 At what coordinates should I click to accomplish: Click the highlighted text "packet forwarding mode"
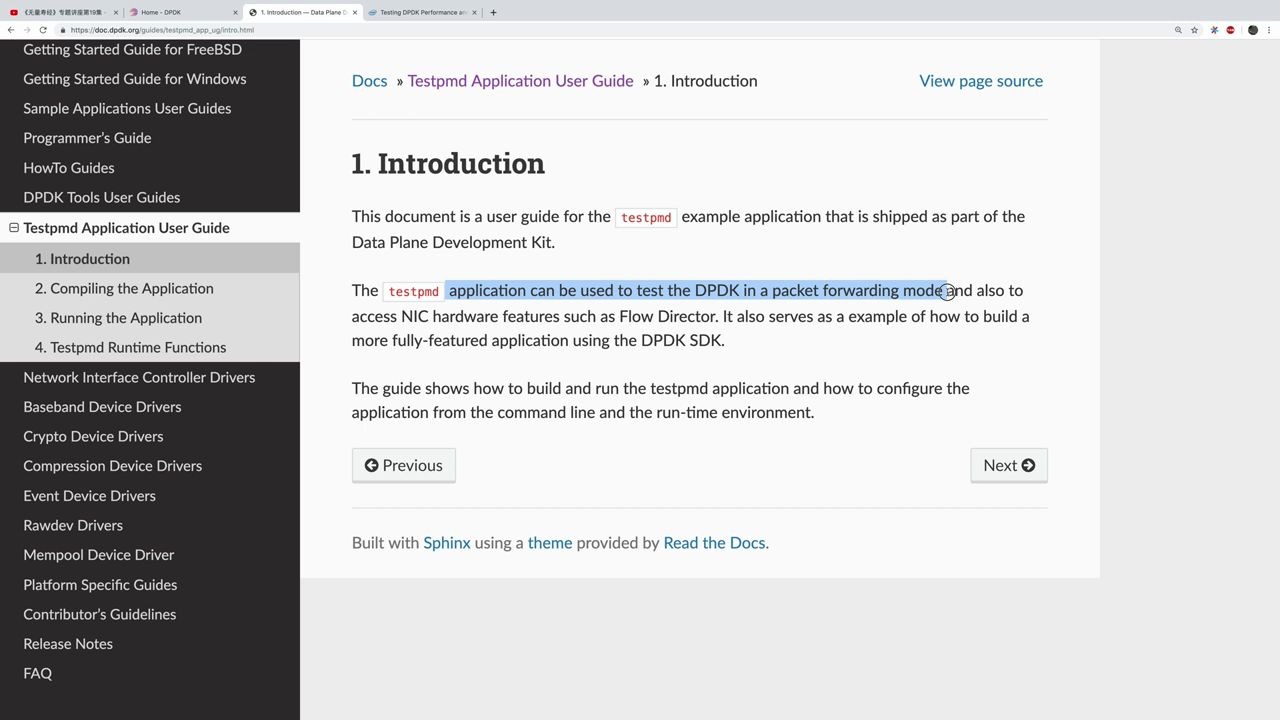(857, 291)
